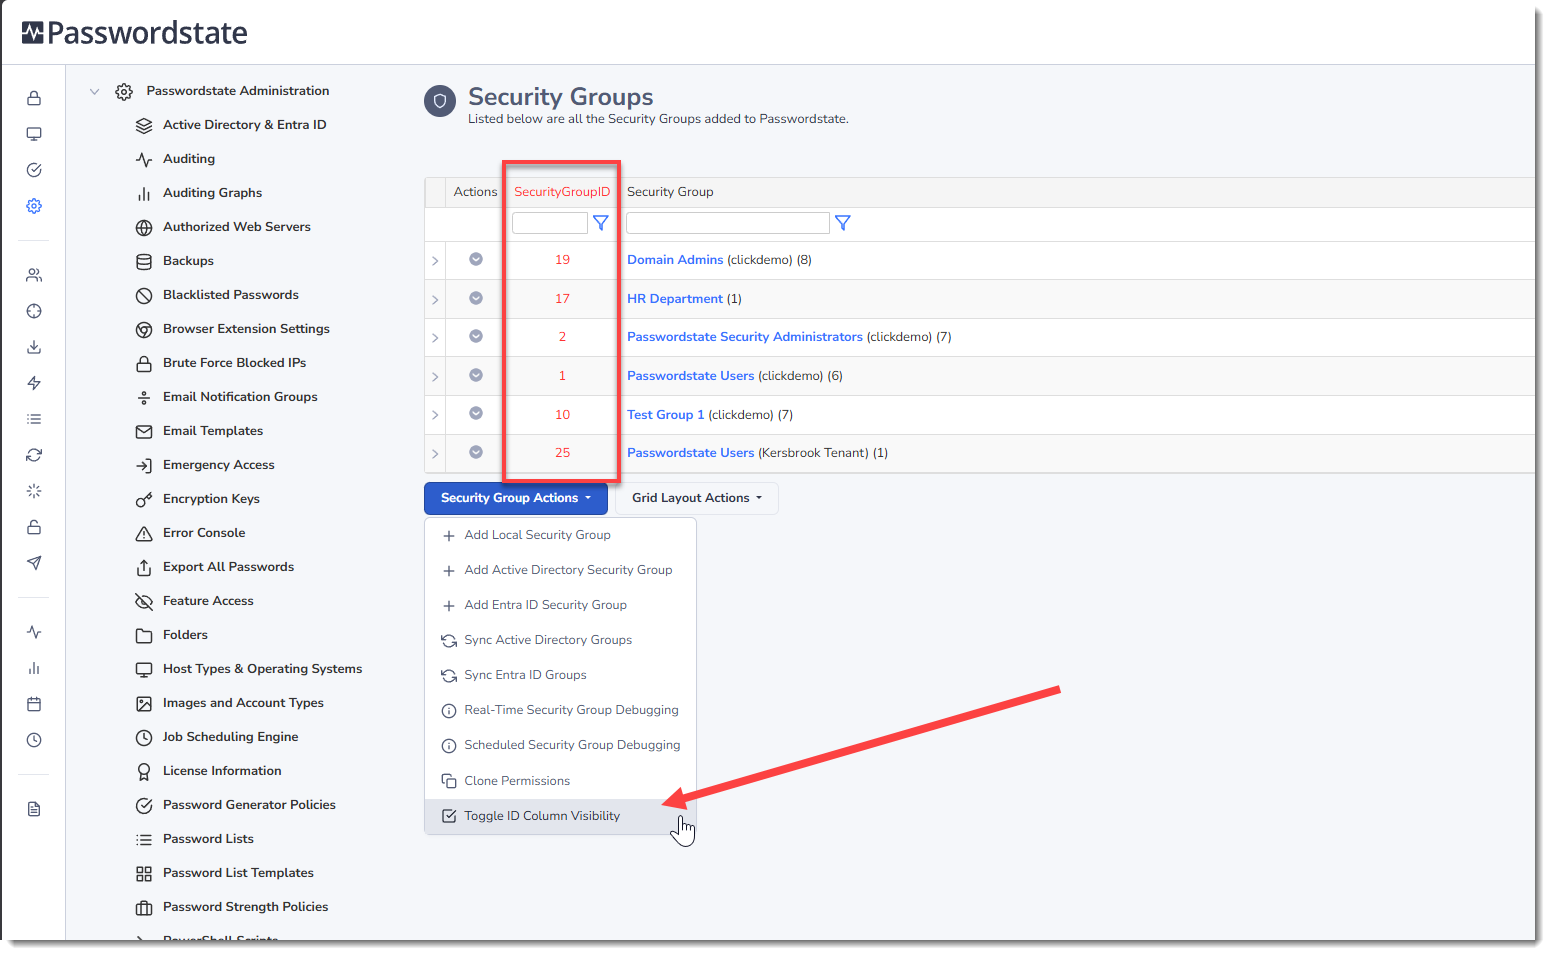Open Passwordstate Users (Kersbrook Tenant) link
This screenshot has width=1550, height=955.
click(x=691, y=453)
